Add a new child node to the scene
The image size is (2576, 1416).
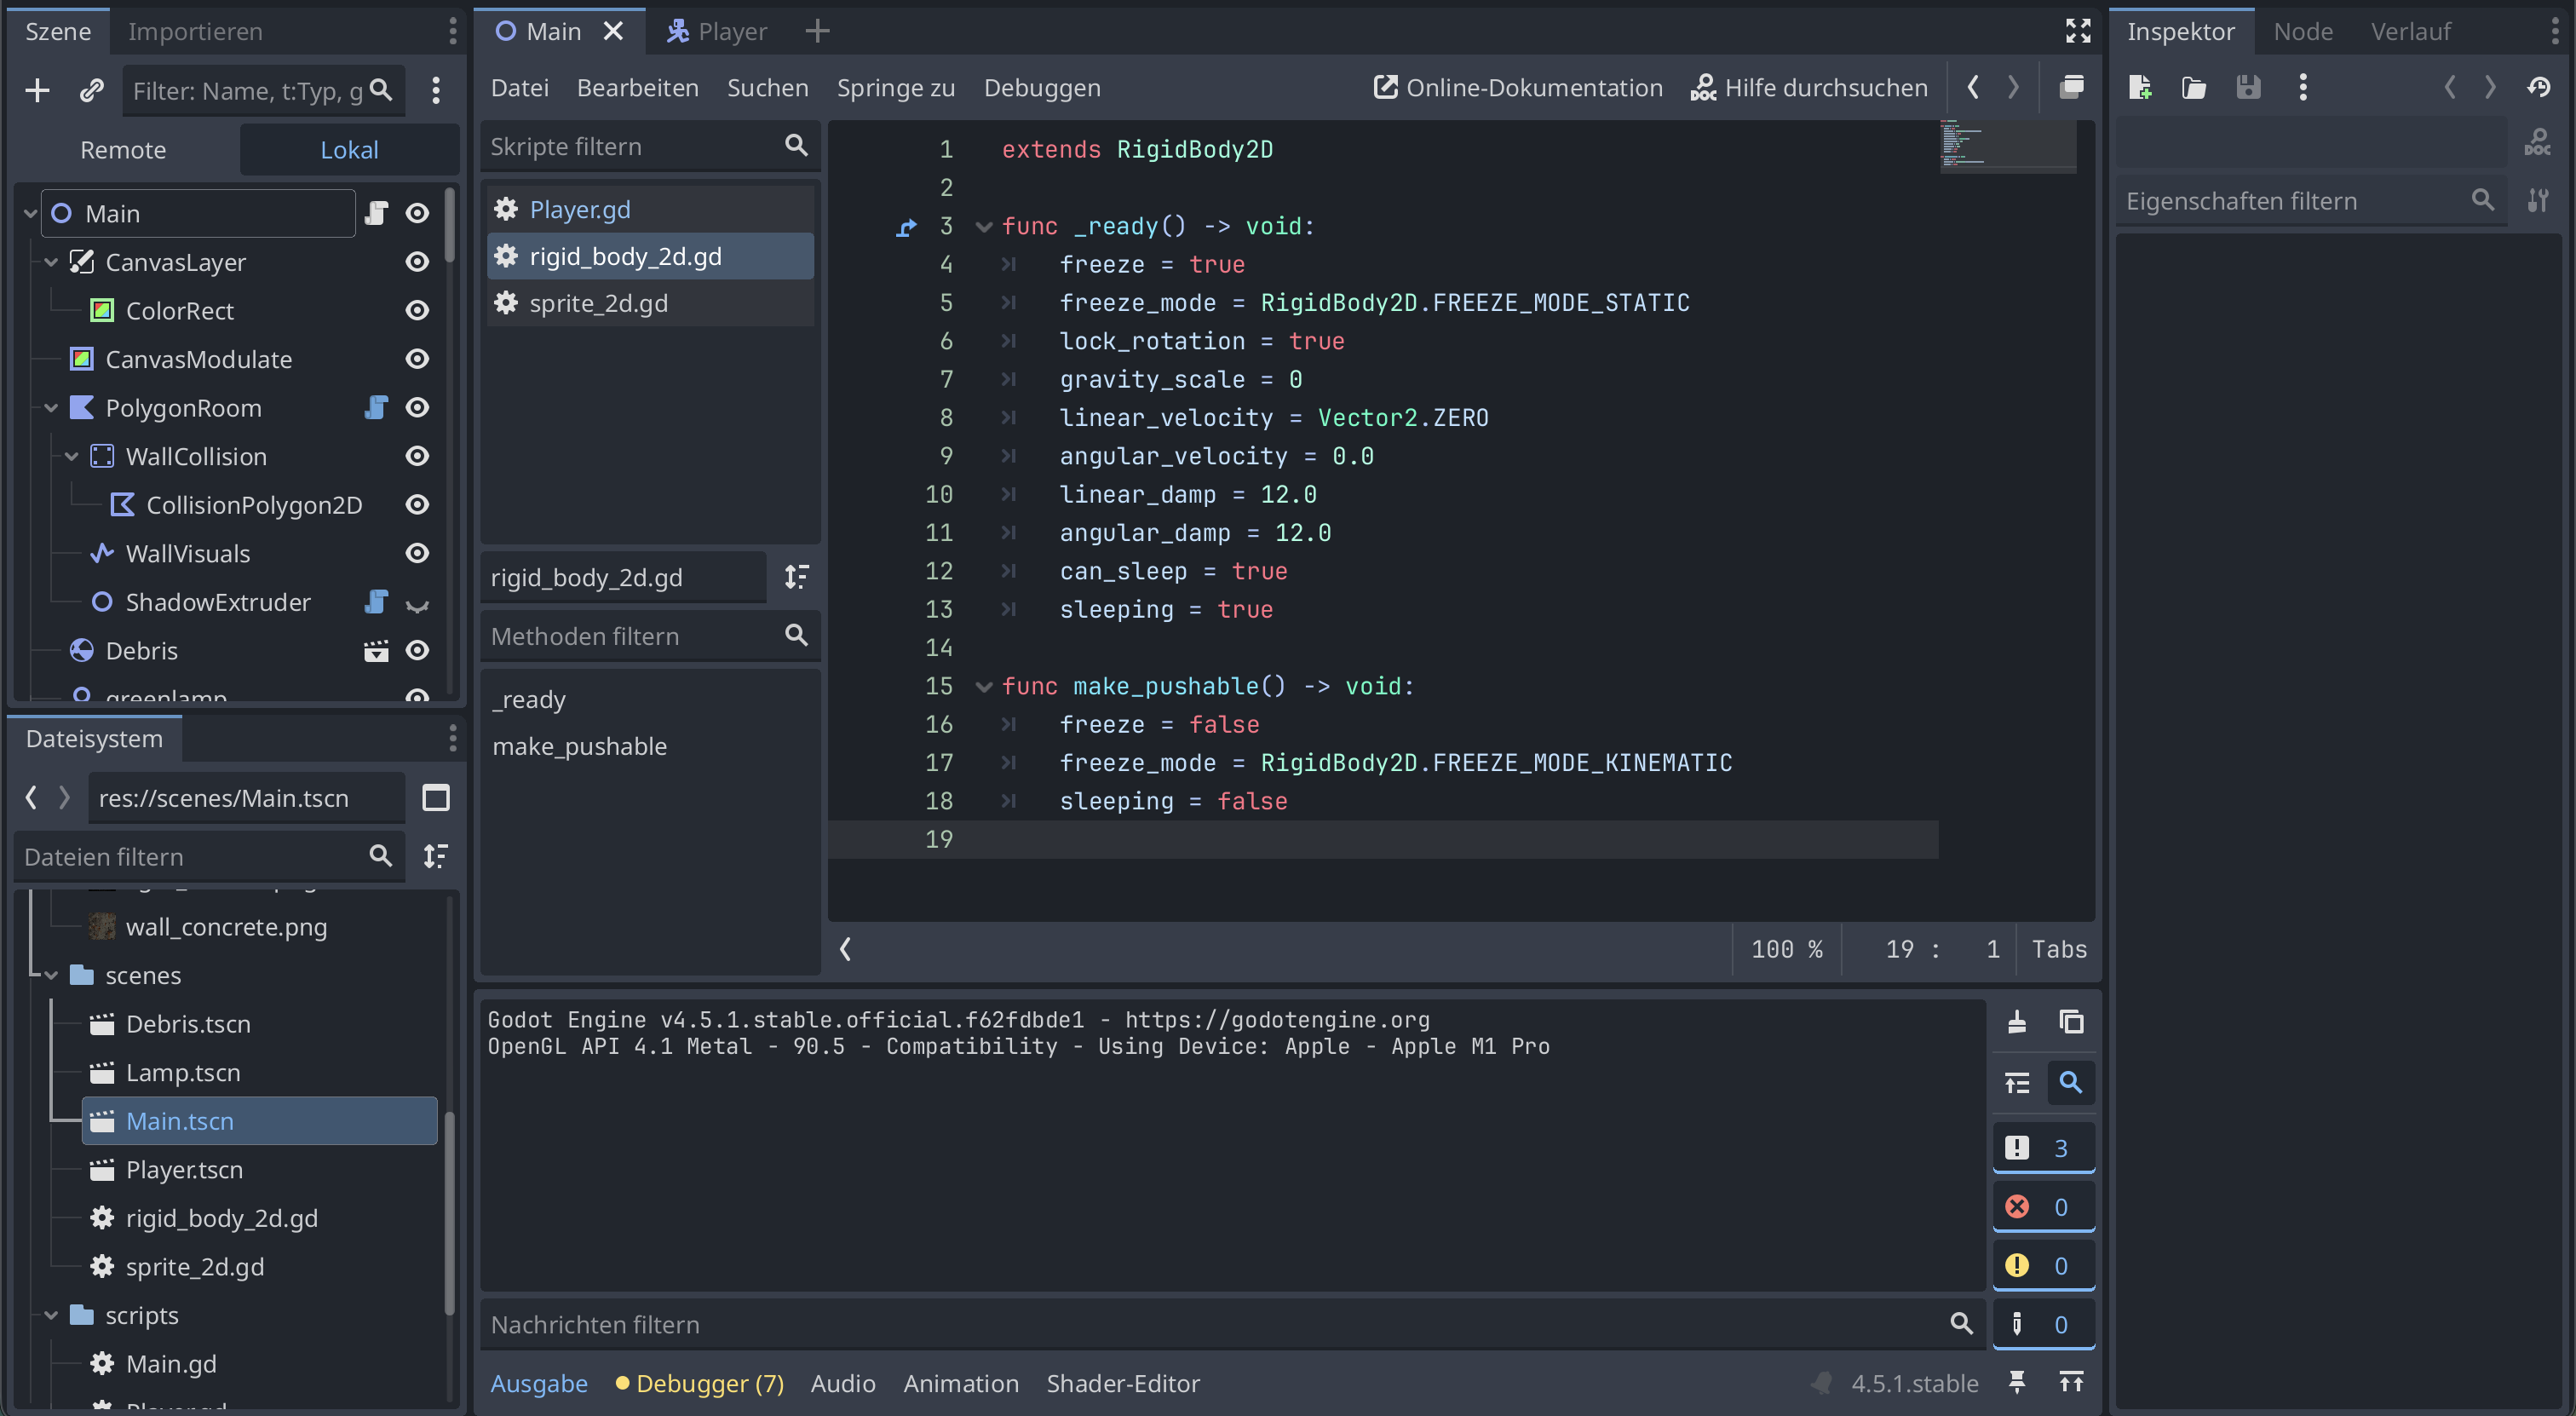click(x=36, y=90)
